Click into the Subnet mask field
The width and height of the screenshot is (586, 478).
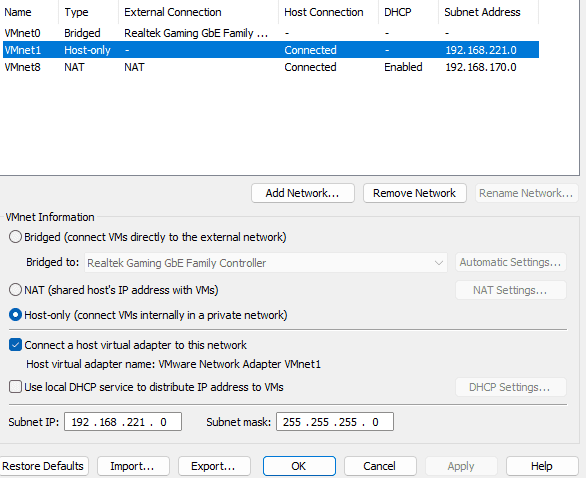point(335,422)
